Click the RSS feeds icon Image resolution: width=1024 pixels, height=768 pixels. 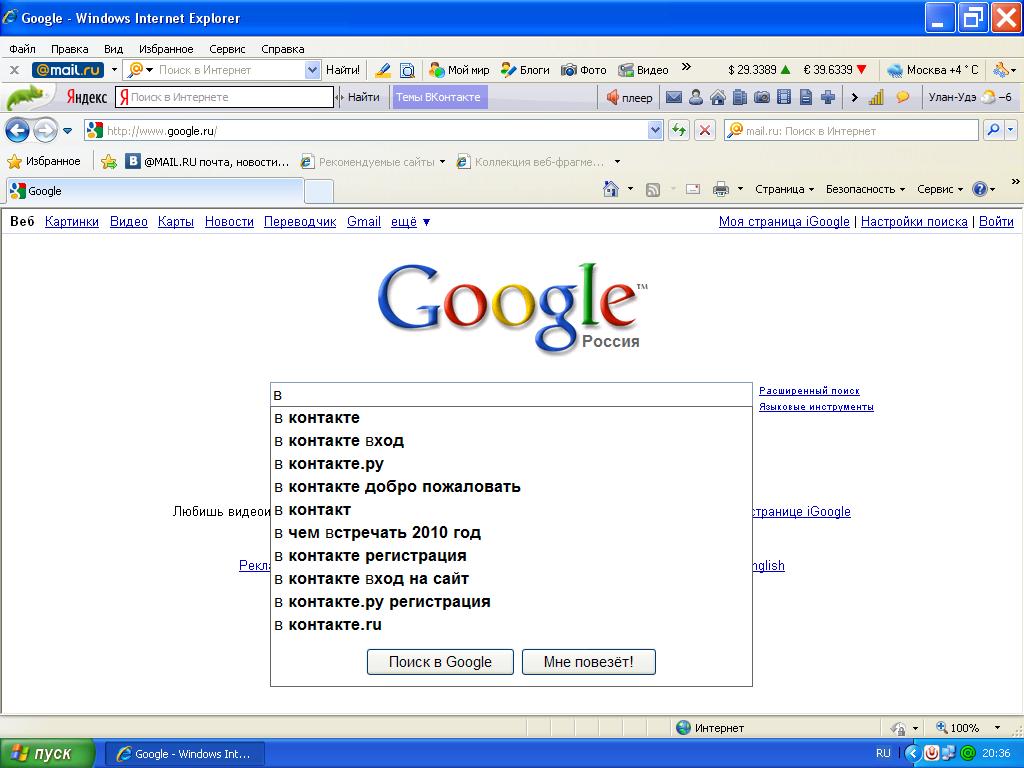click(x=652, y=189)
